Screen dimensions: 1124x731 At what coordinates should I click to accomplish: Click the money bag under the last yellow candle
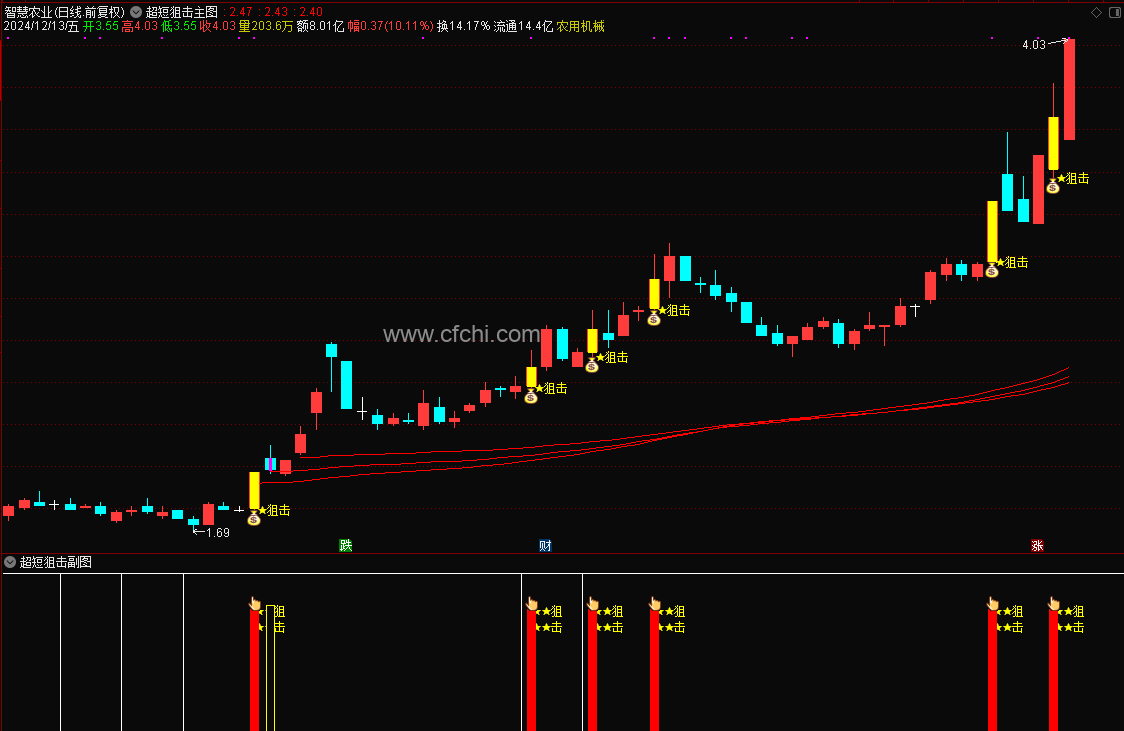(1052, 186)
